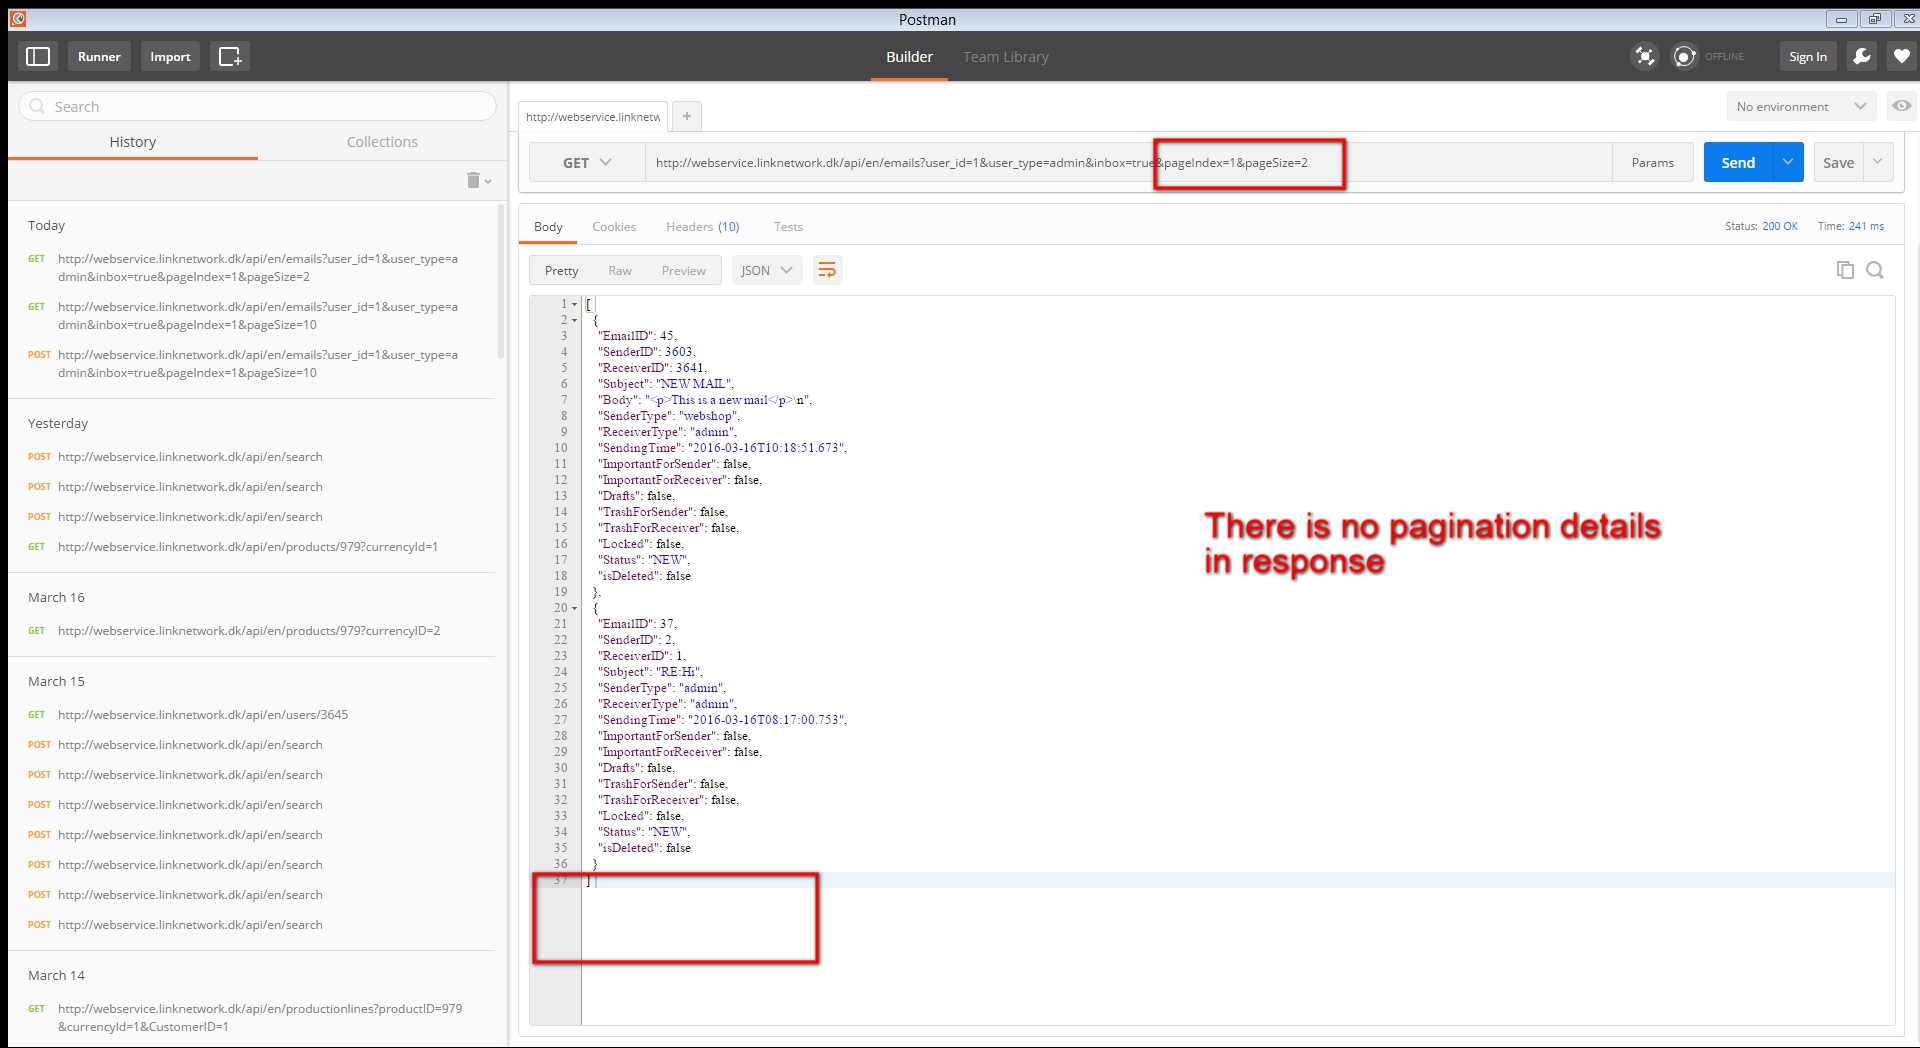Open the No environment dropdown
The height and width of the screenshot is (1048, 1920).
[x=1801, y=106]
